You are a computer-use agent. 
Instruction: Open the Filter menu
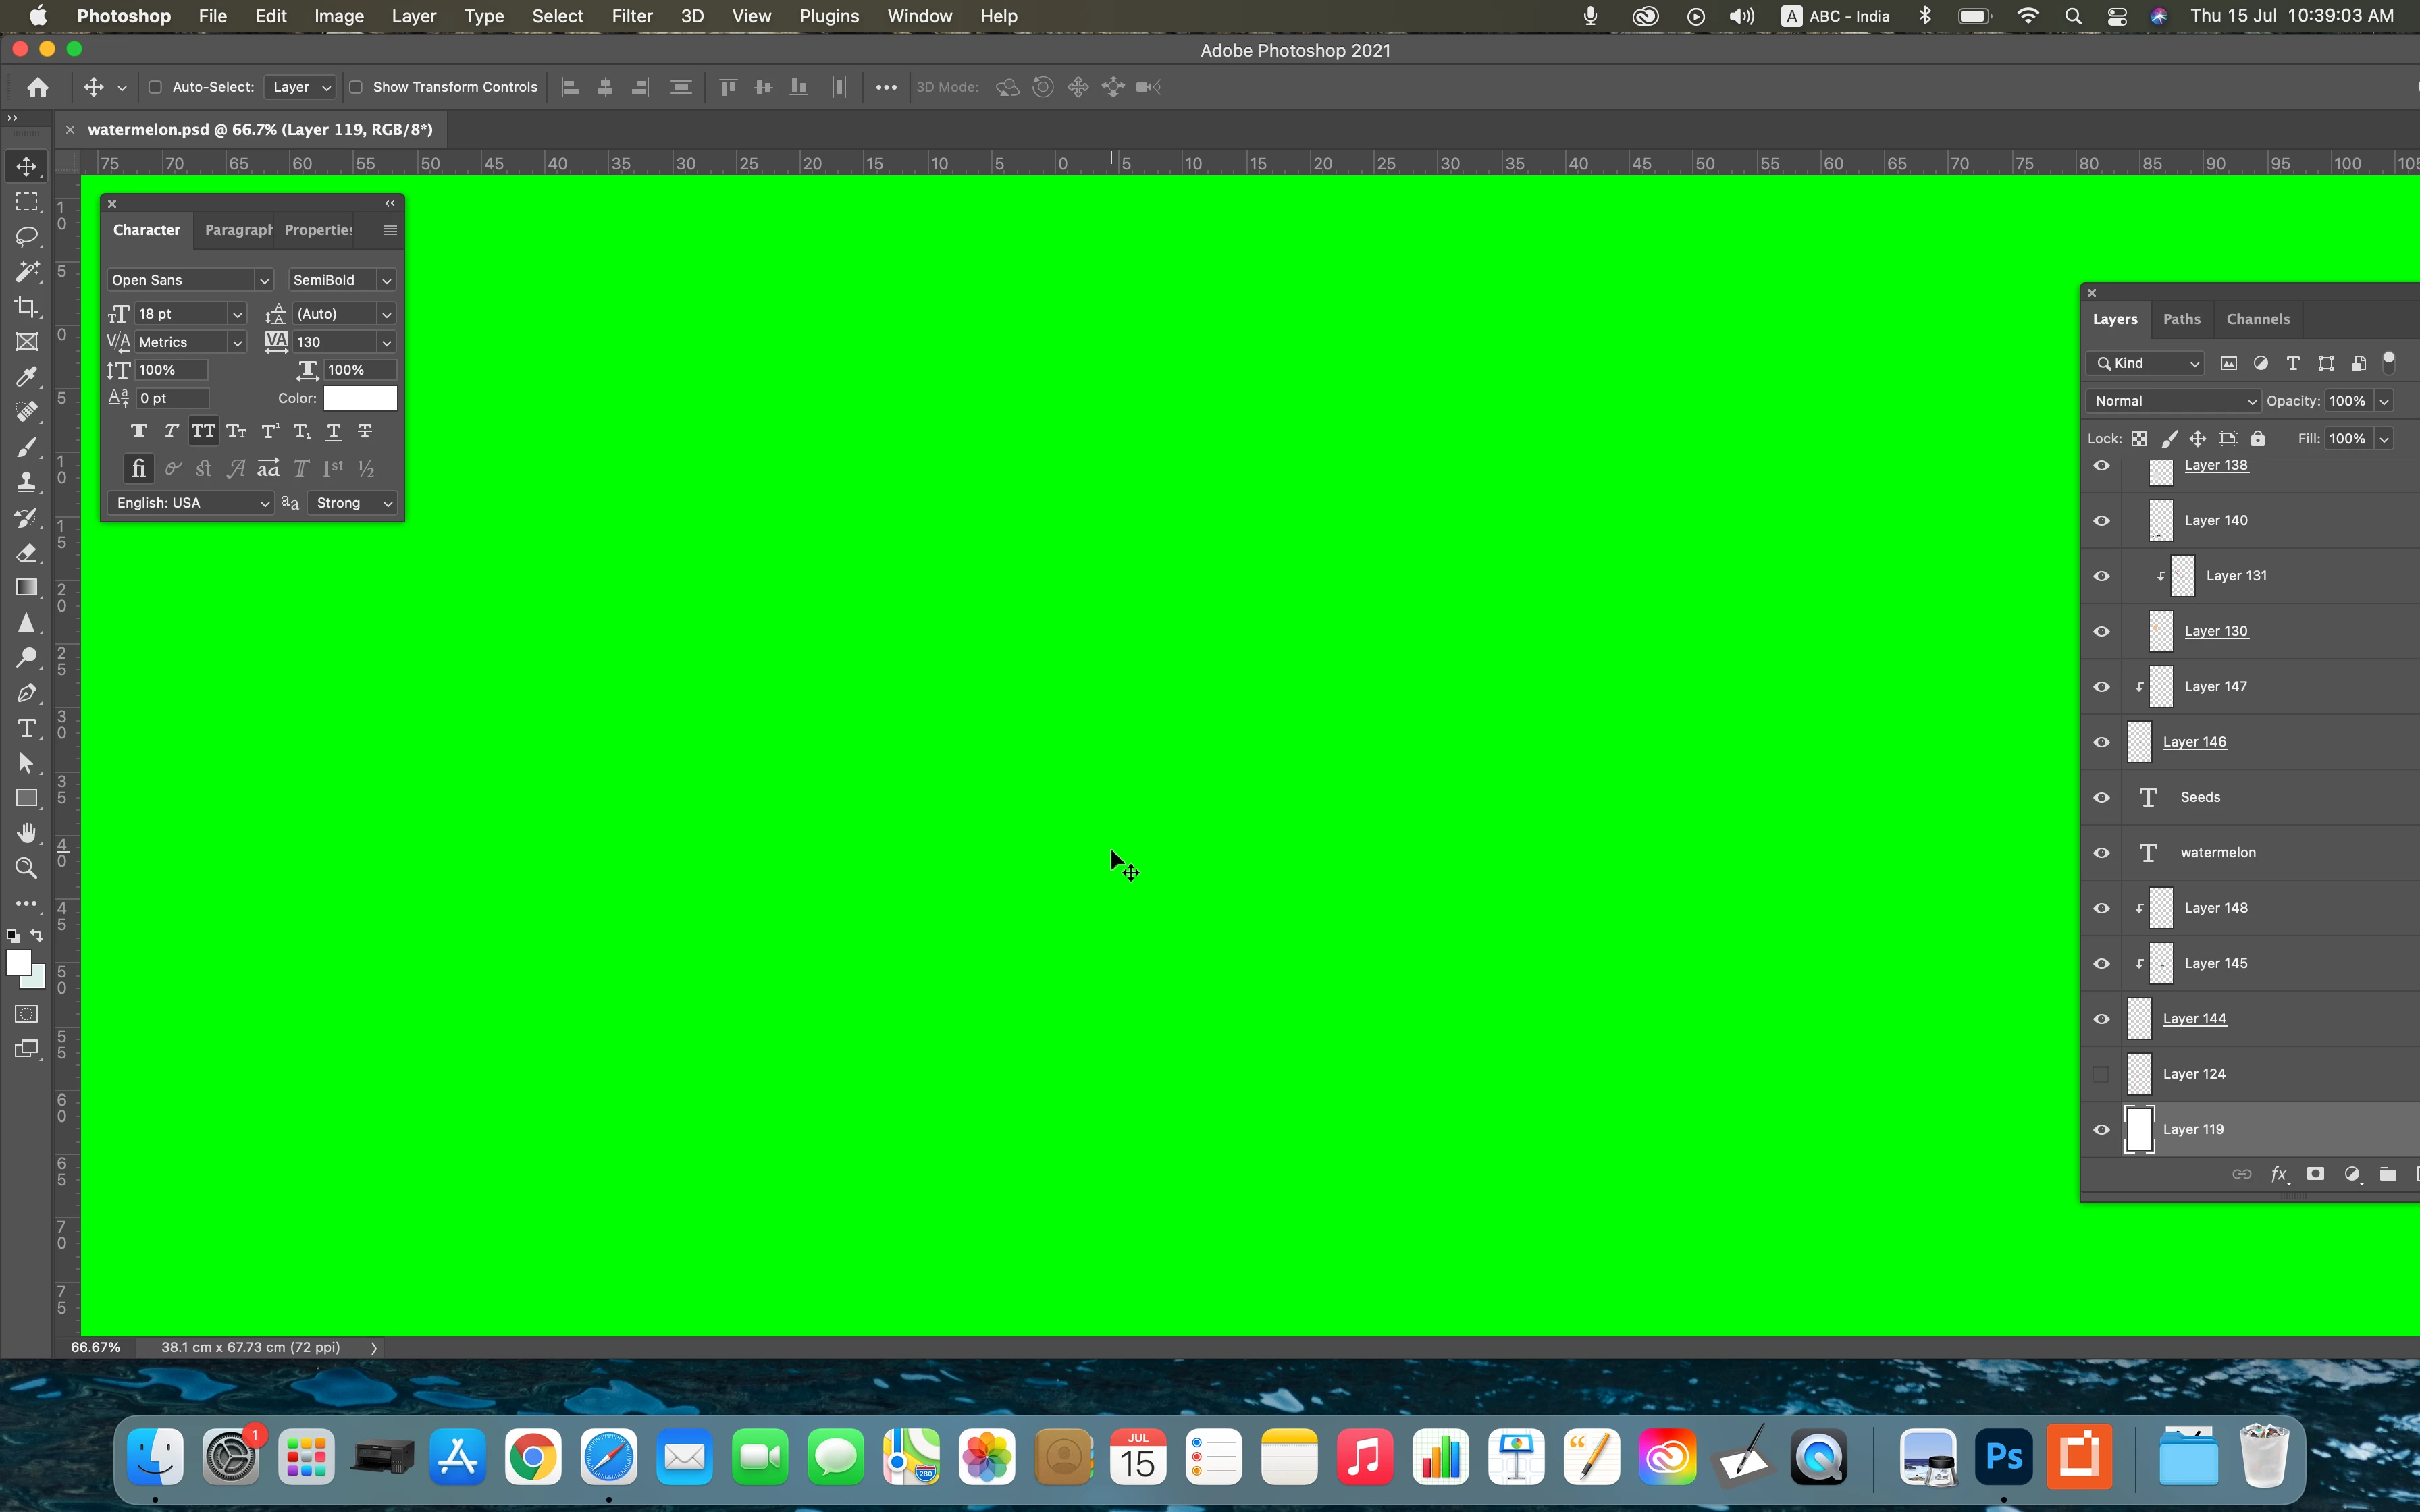631,16
